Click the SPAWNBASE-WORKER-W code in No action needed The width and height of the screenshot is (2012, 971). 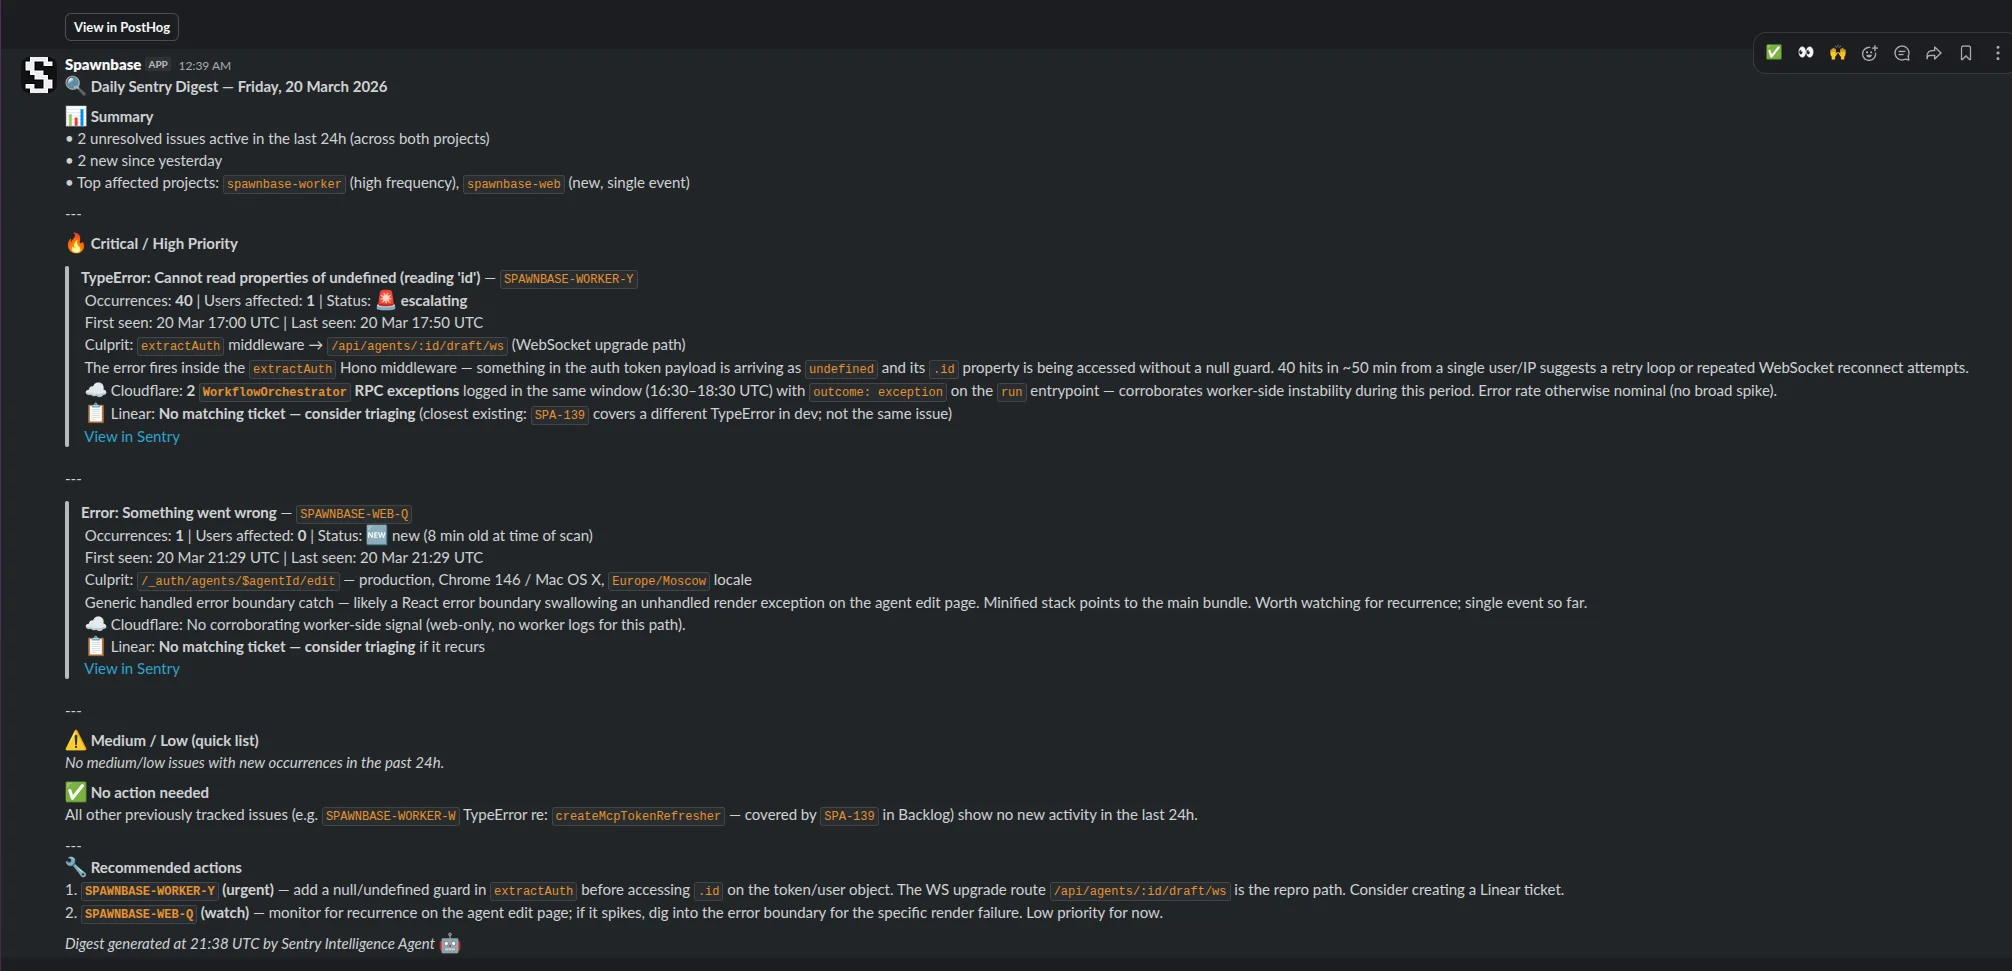tap(390, 815)
